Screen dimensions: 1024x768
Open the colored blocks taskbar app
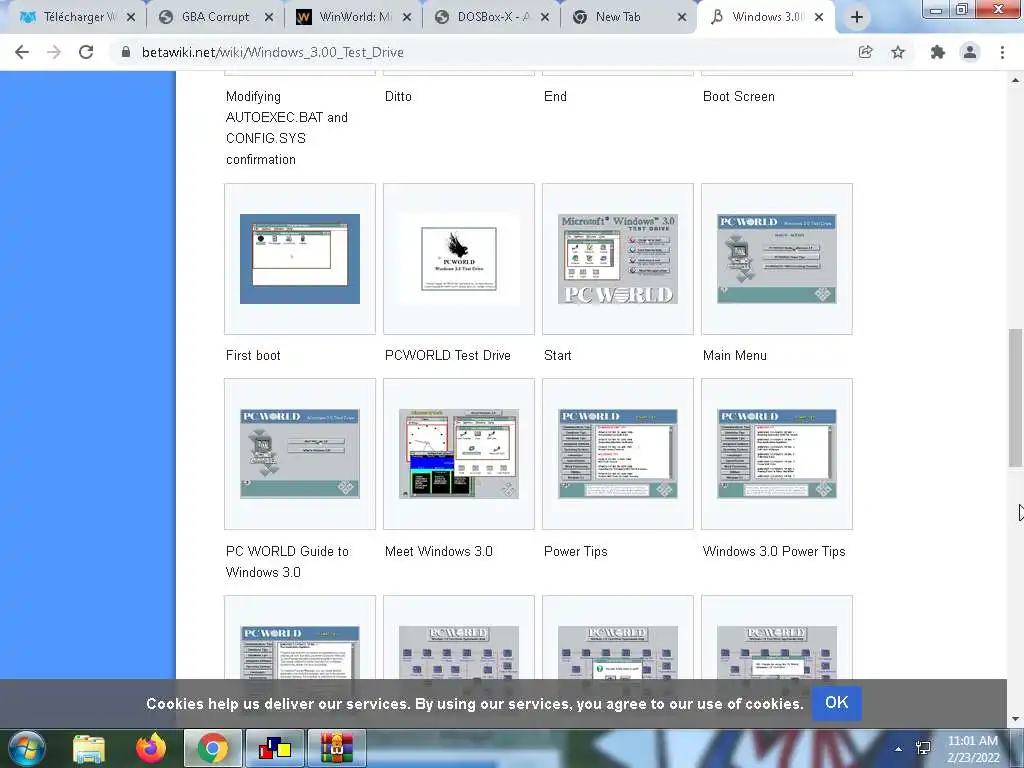(x=275, y=748)
